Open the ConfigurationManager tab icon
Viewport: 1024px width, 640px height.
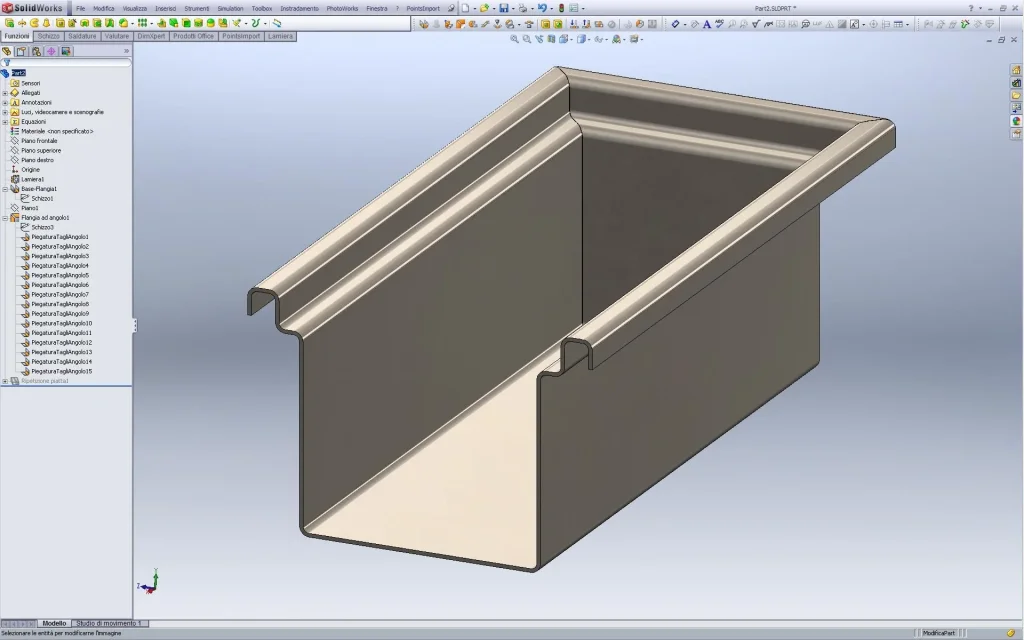[x=37, y=51]
